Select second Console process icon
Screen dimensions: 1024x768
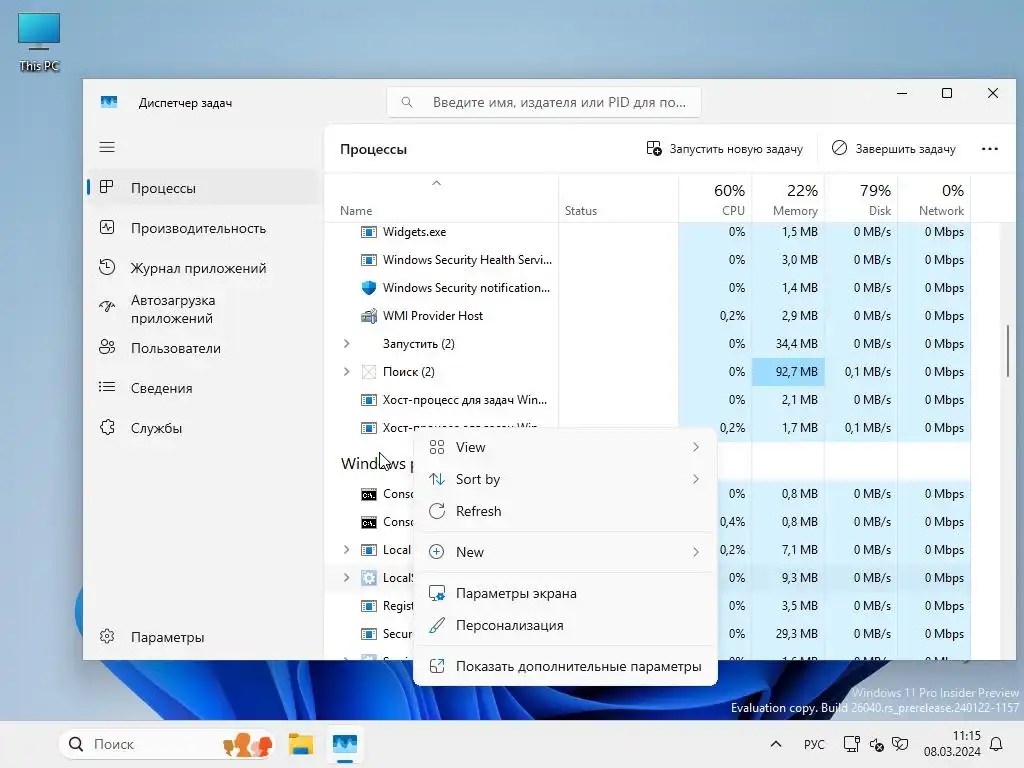[369, 522]
